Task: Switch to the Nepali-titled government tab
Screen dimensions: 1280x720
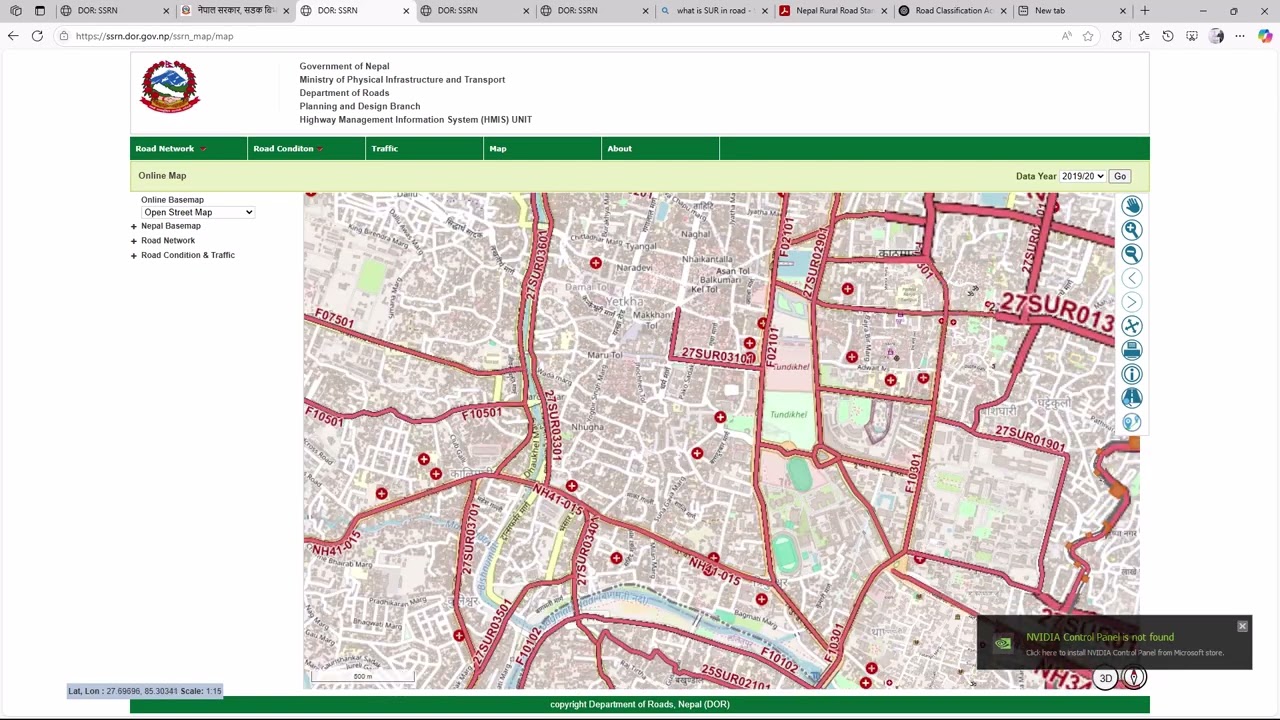Action: tap(237, 11)
